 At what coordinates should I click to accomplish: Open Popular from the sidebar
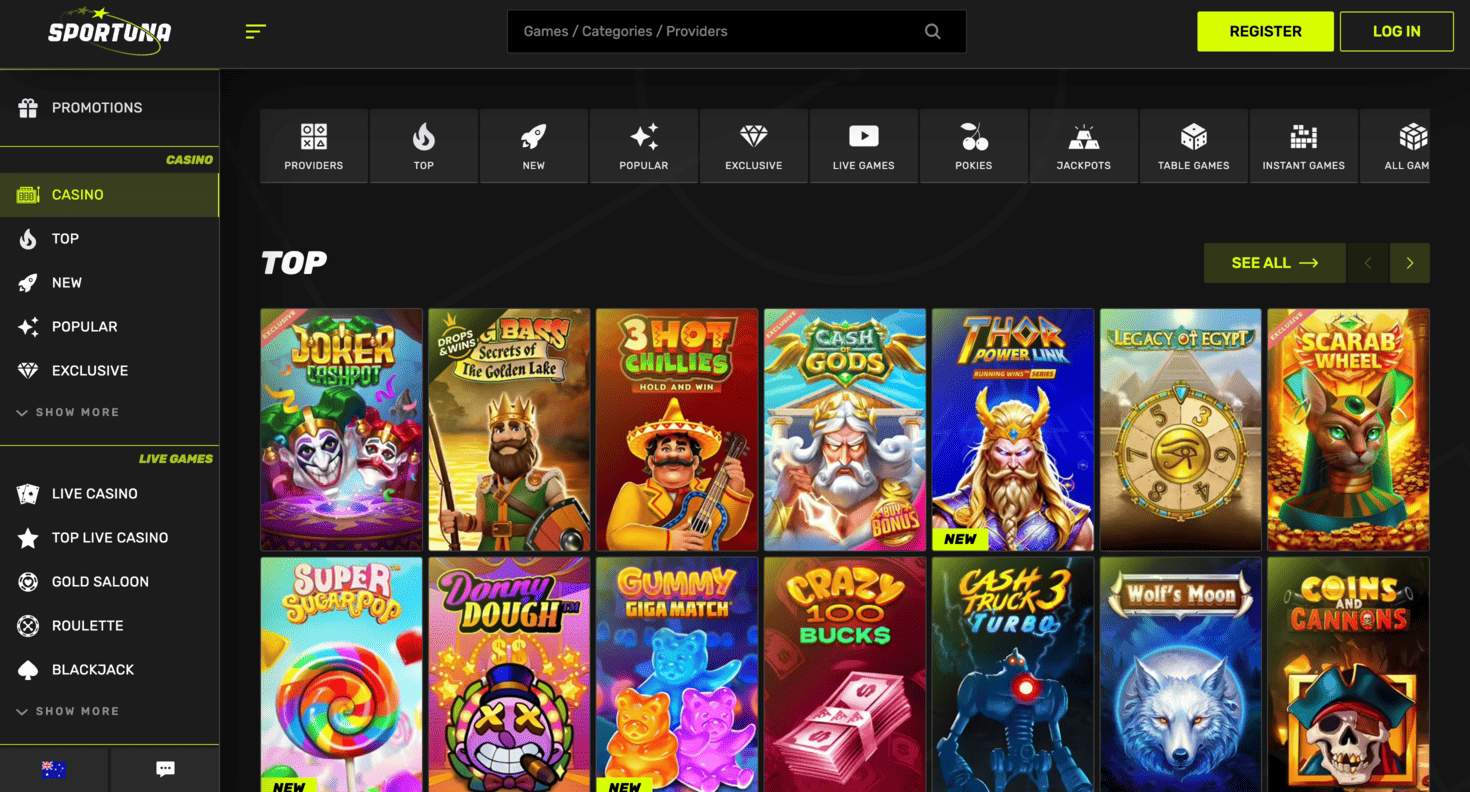[x=110, y=327]
